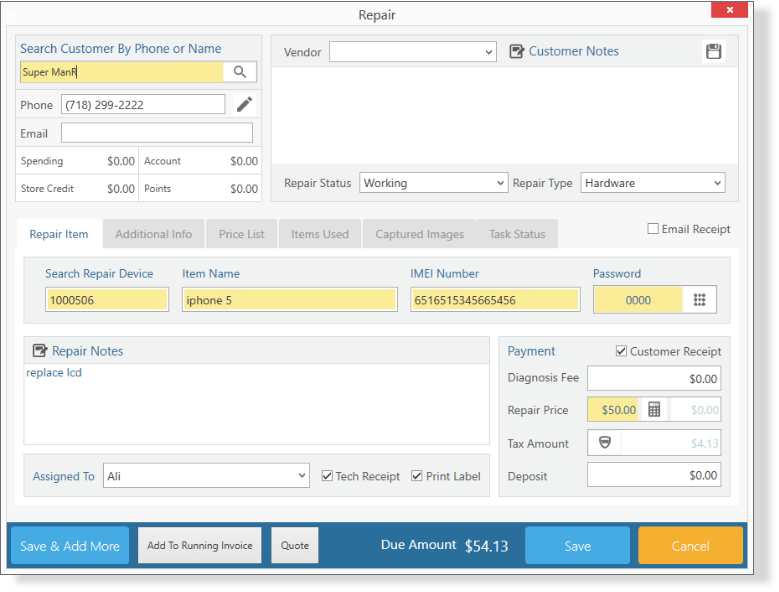Open the Vendor dropdown
779x592 pixels.
click(413, 52)
